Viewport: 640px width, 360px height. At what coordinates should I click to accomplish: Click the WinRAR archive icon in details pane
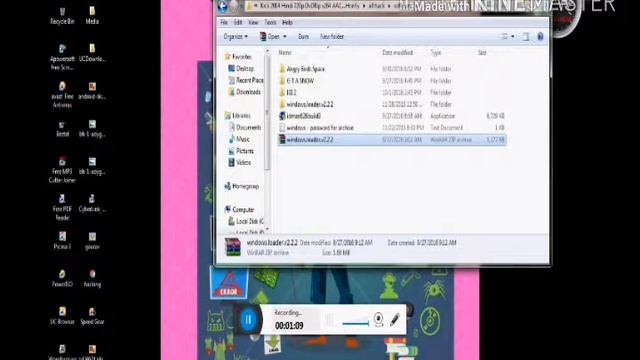click(233, 247)
